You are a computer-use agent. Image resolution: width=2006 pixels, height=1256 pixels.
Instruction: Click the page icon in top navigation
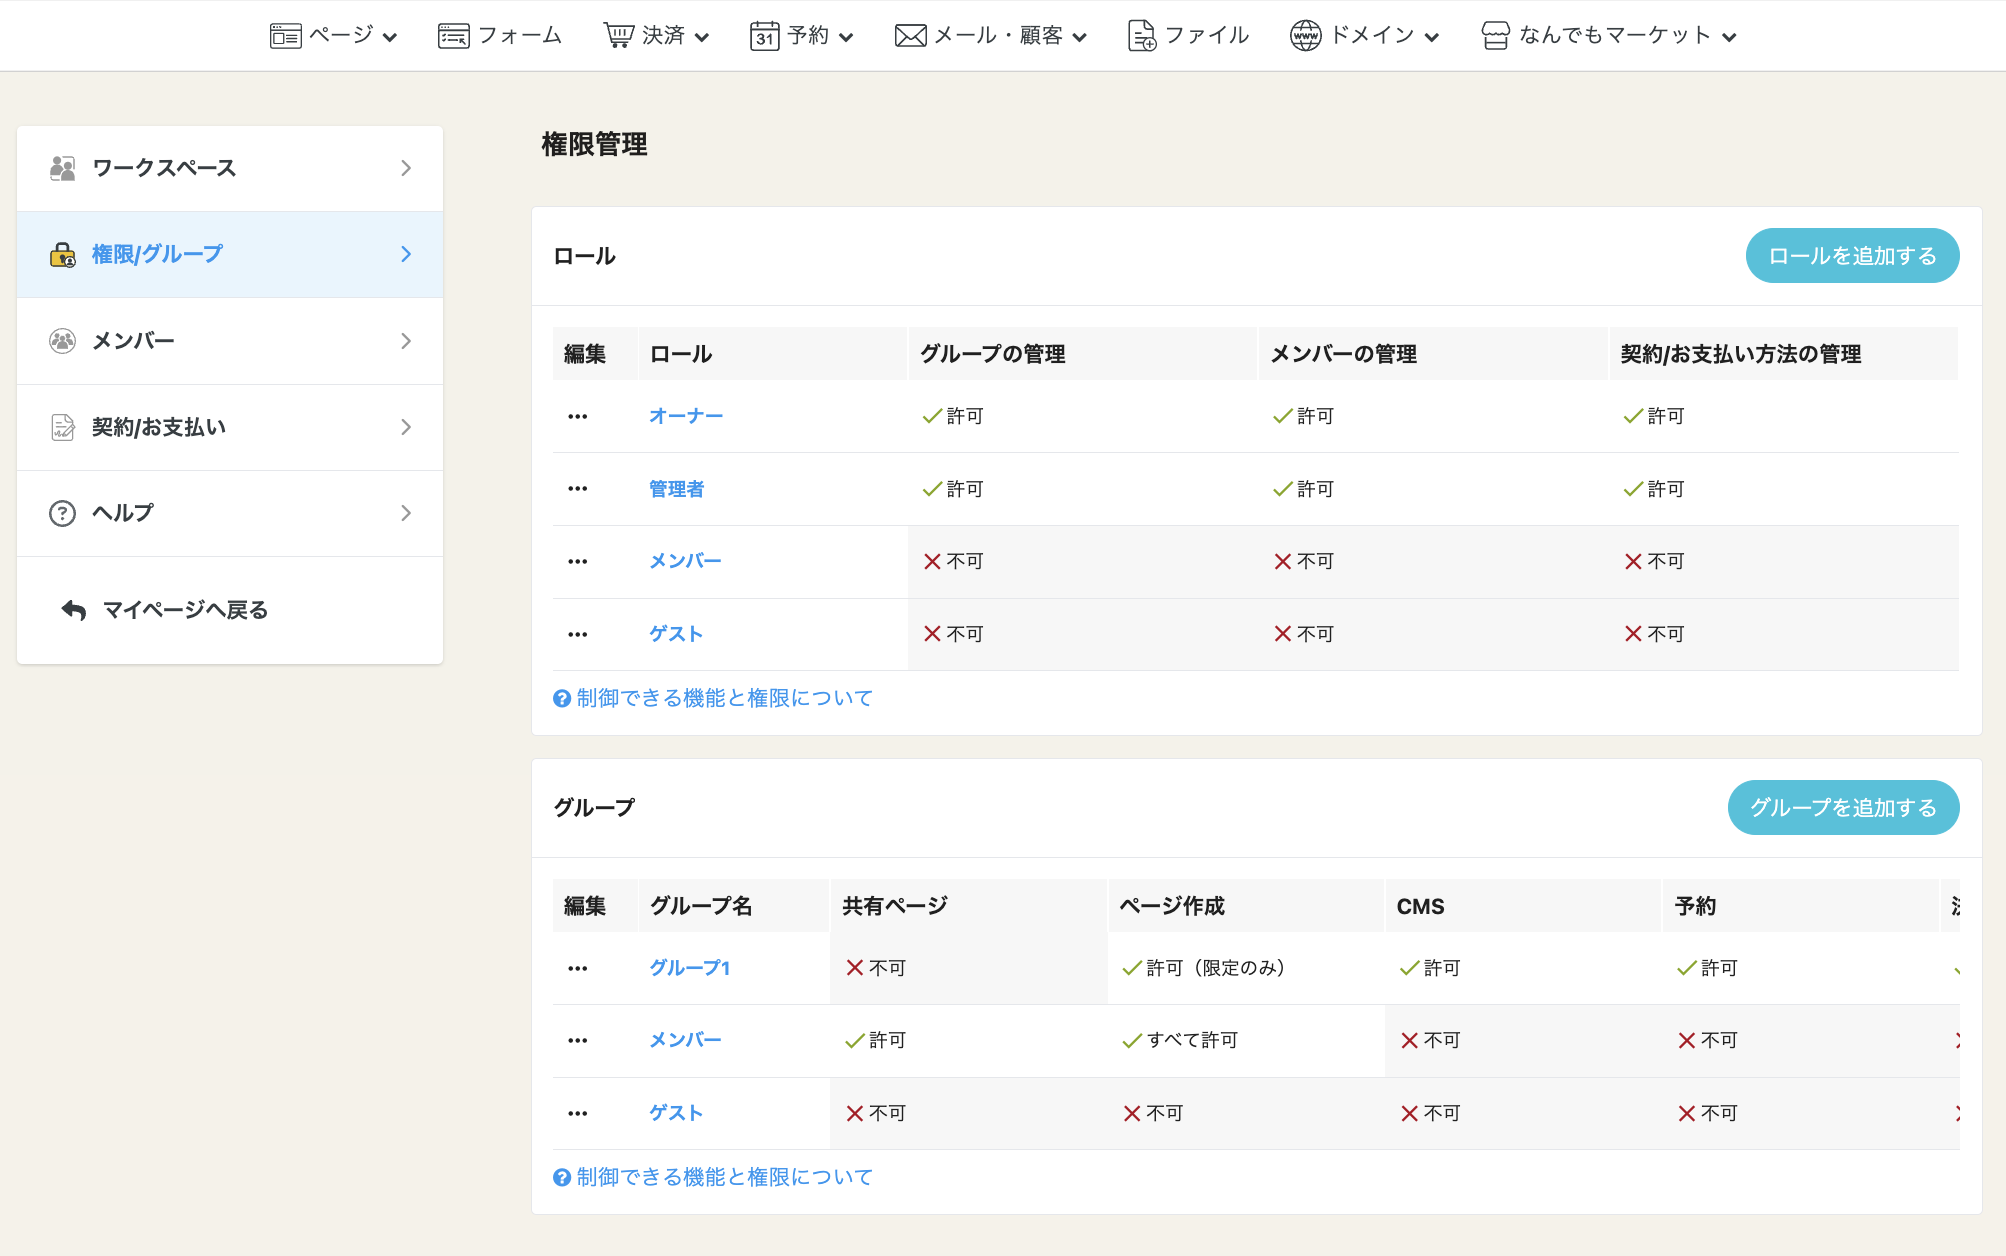(x=285, y=36)
